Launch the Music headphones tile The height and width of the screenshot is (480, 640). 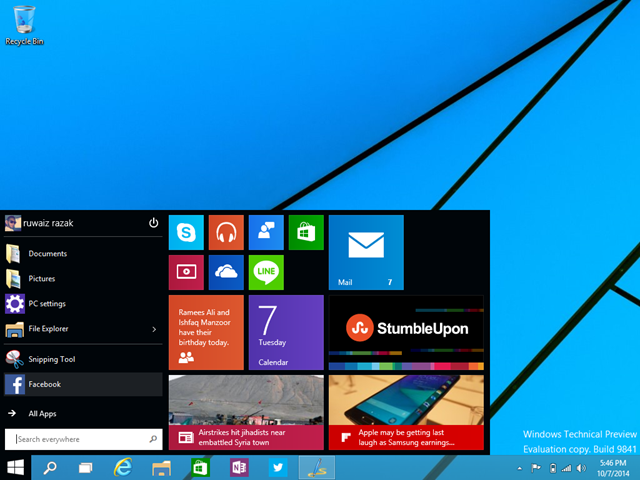tap(227, 232)
